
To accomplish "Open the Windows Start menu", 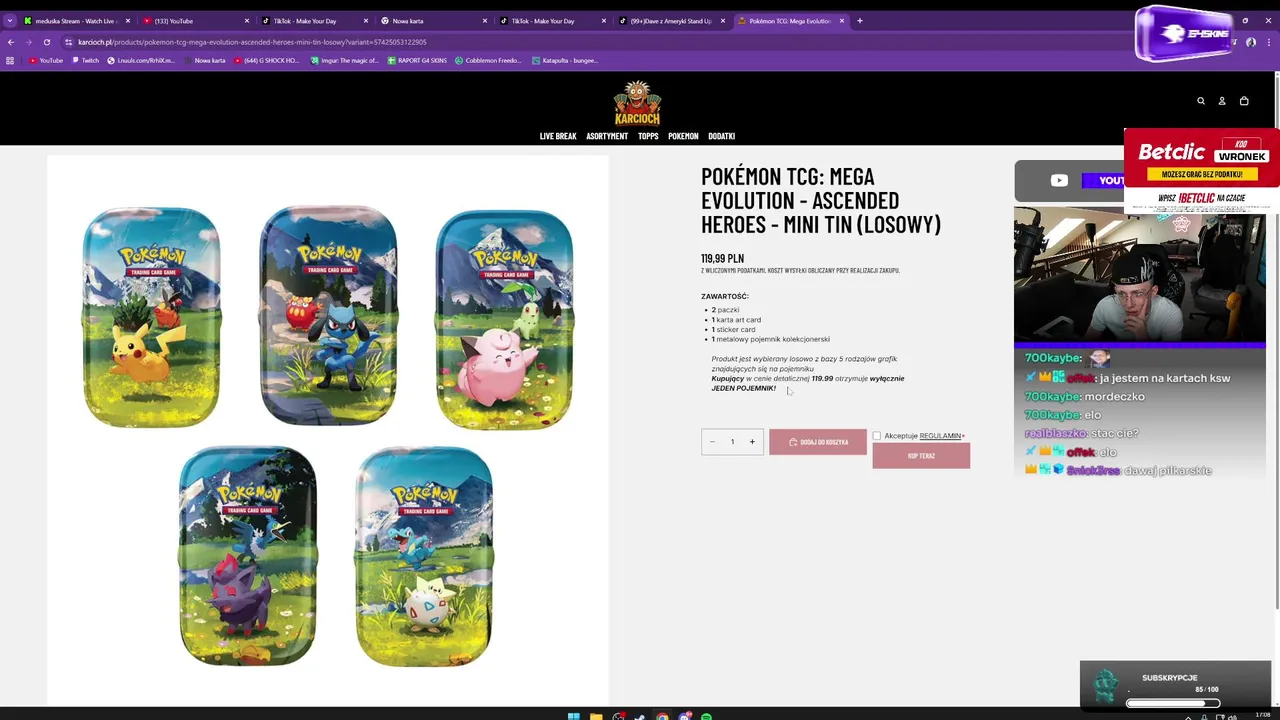I will [x=573, y=716].
